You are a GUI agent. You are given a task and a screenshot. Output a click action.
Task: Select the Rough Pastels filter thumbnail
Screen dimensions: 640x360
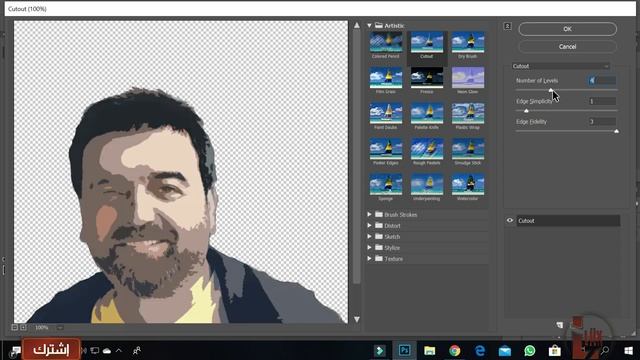[x=427, y=149]
